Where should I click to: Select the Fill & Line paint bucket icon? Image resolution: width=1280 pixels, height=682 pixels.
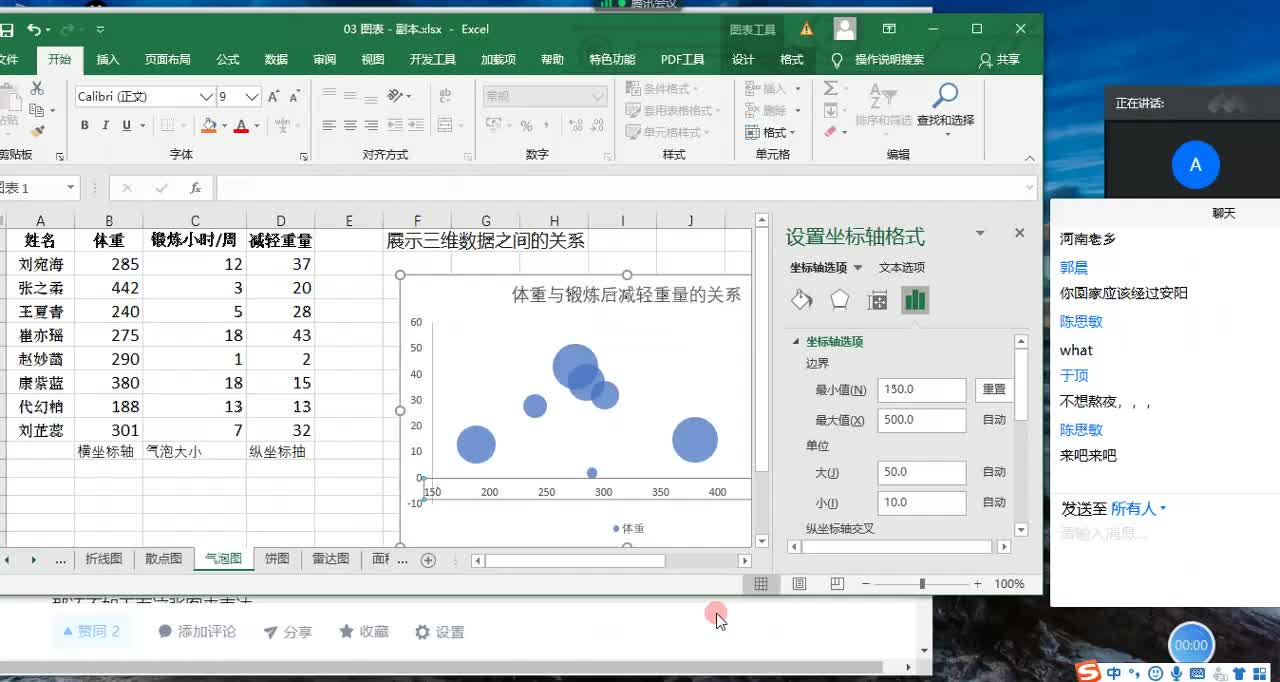click(801, 299)
